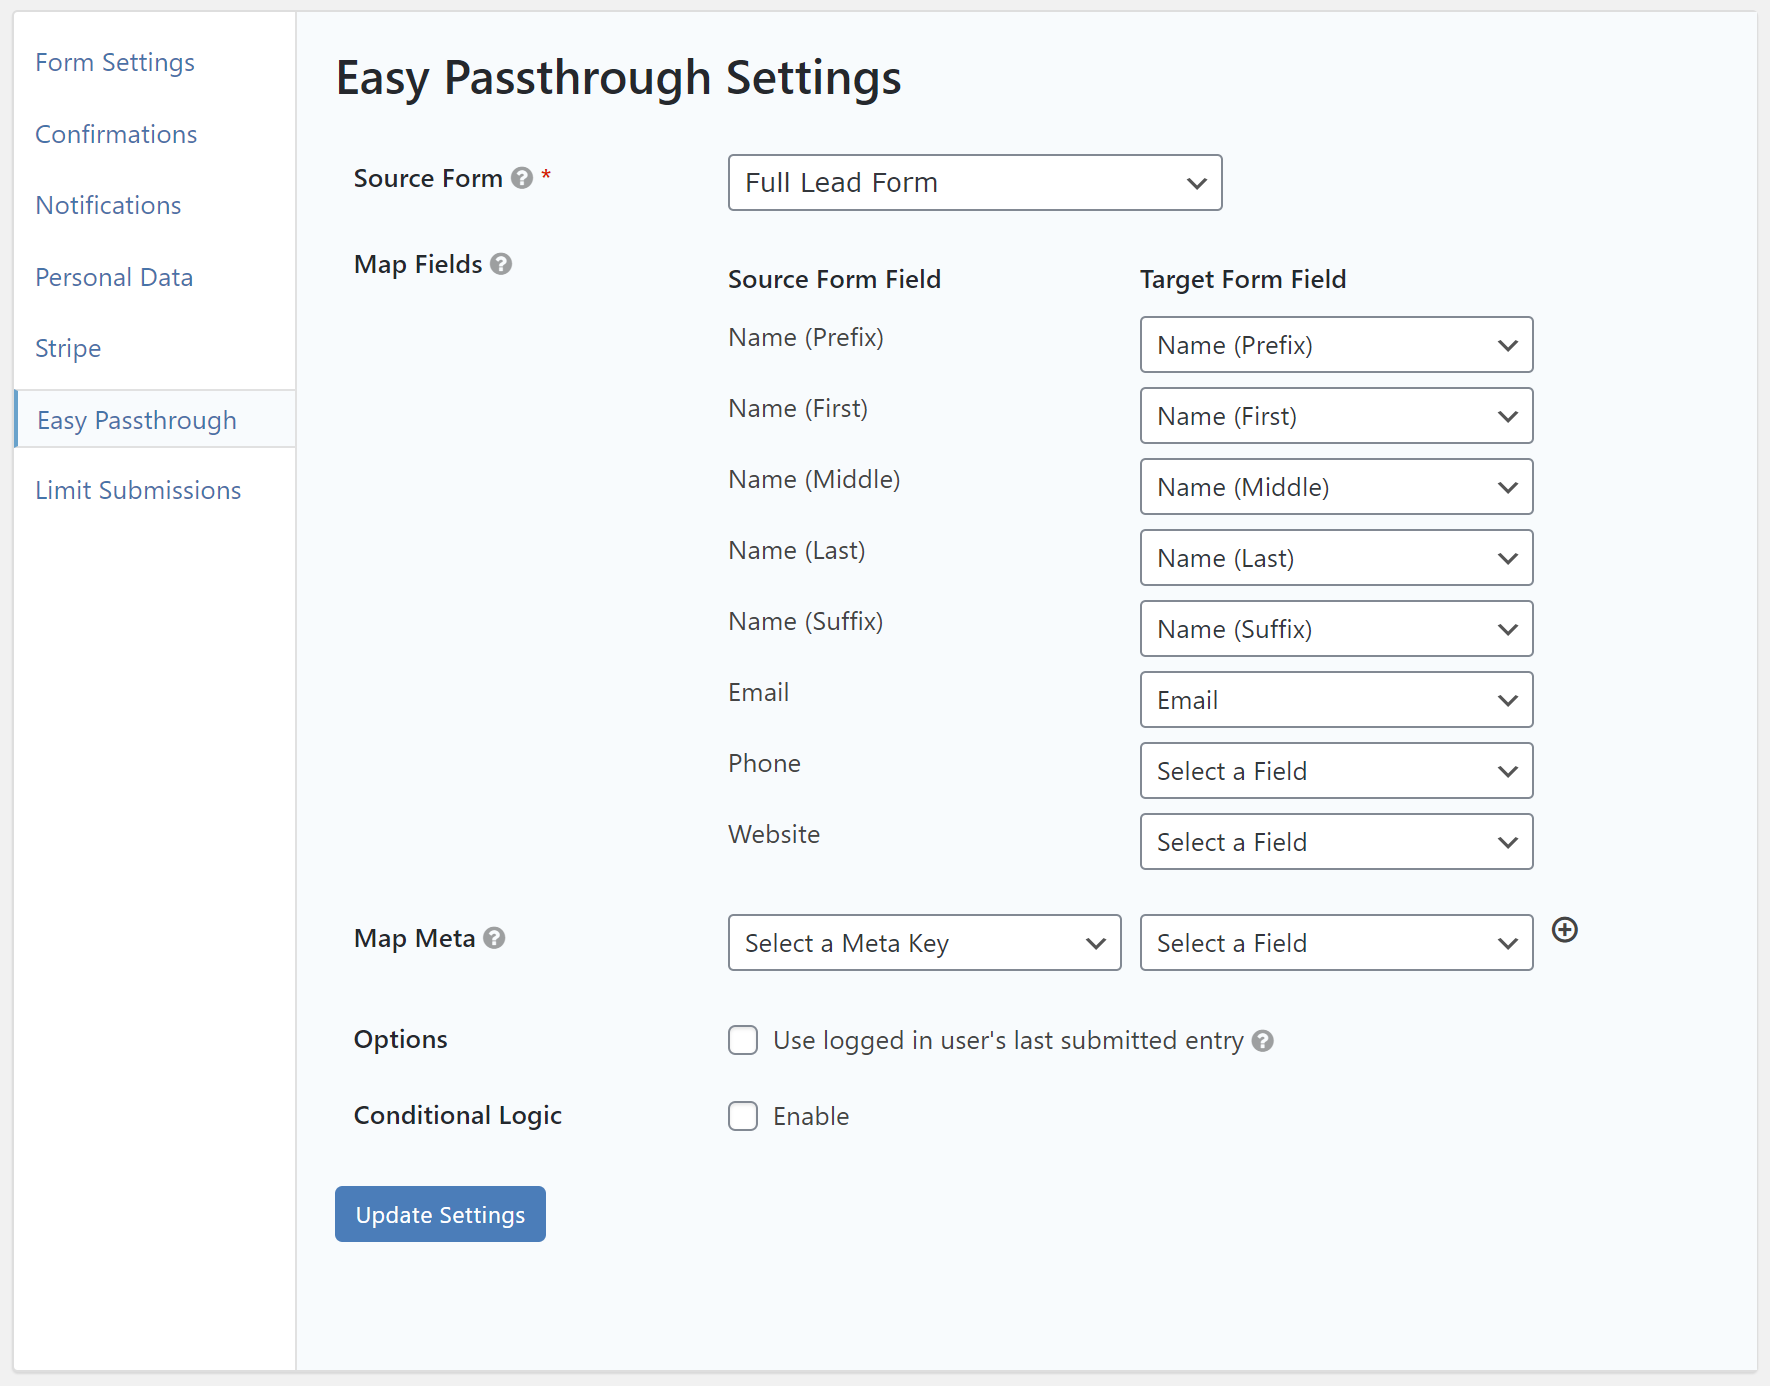The height and width of the screenshot is (1386, 1770).
Task: Click the Conditional Logic label
Action: (x=458, y=1115)
